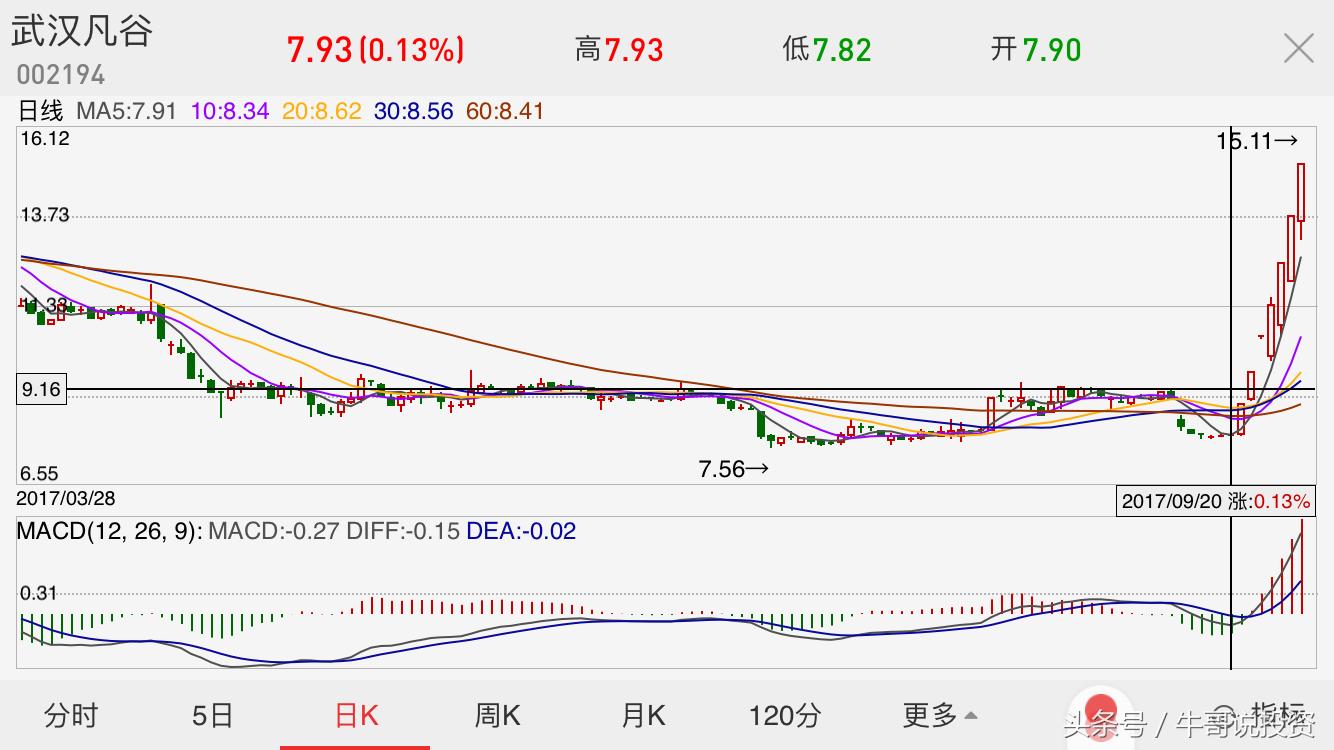Tap the MACD:-0.27 value
Viewport: 1334px width, 750px height.
[x=273, y=531]
